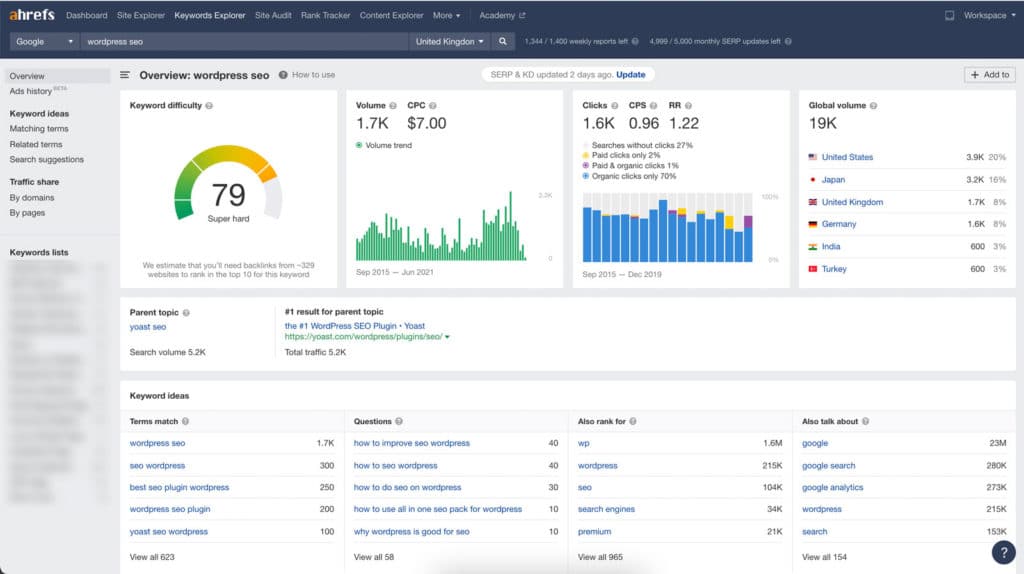Click the Academy external link icon

522,15
